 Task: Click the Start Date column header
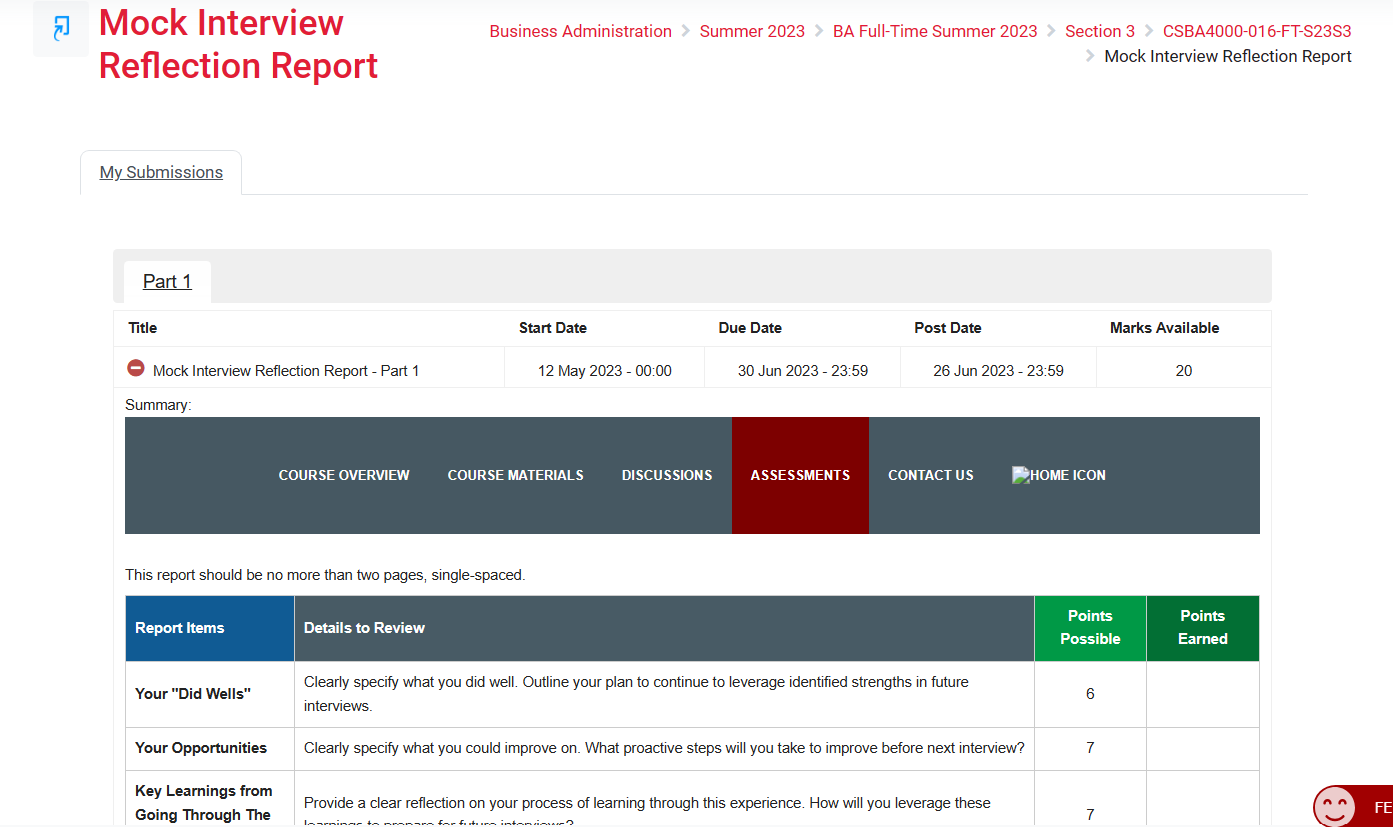point(553,328)
